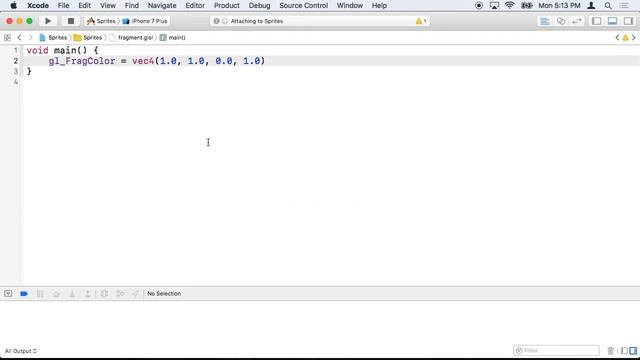This screenshot has height=360, width=640.
Task: Open the Editor menu
Action: tap(195, 6)
